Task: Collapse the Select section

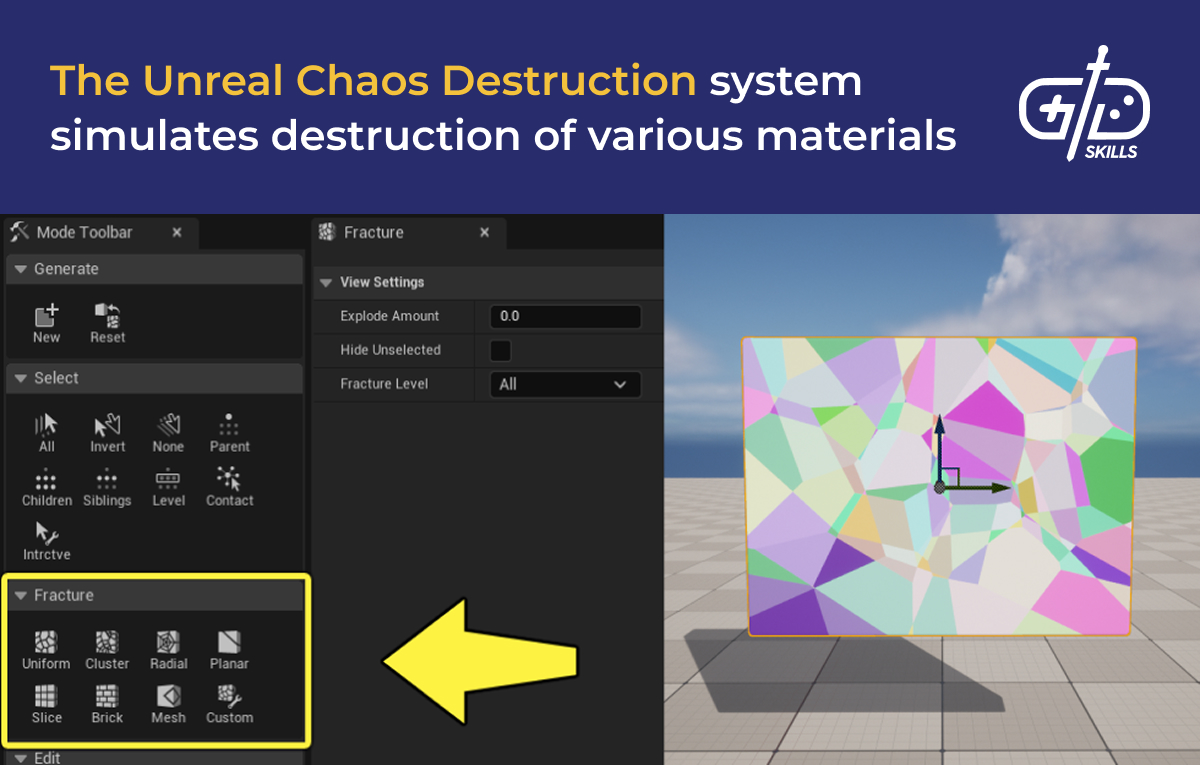Action: point(21,378)
